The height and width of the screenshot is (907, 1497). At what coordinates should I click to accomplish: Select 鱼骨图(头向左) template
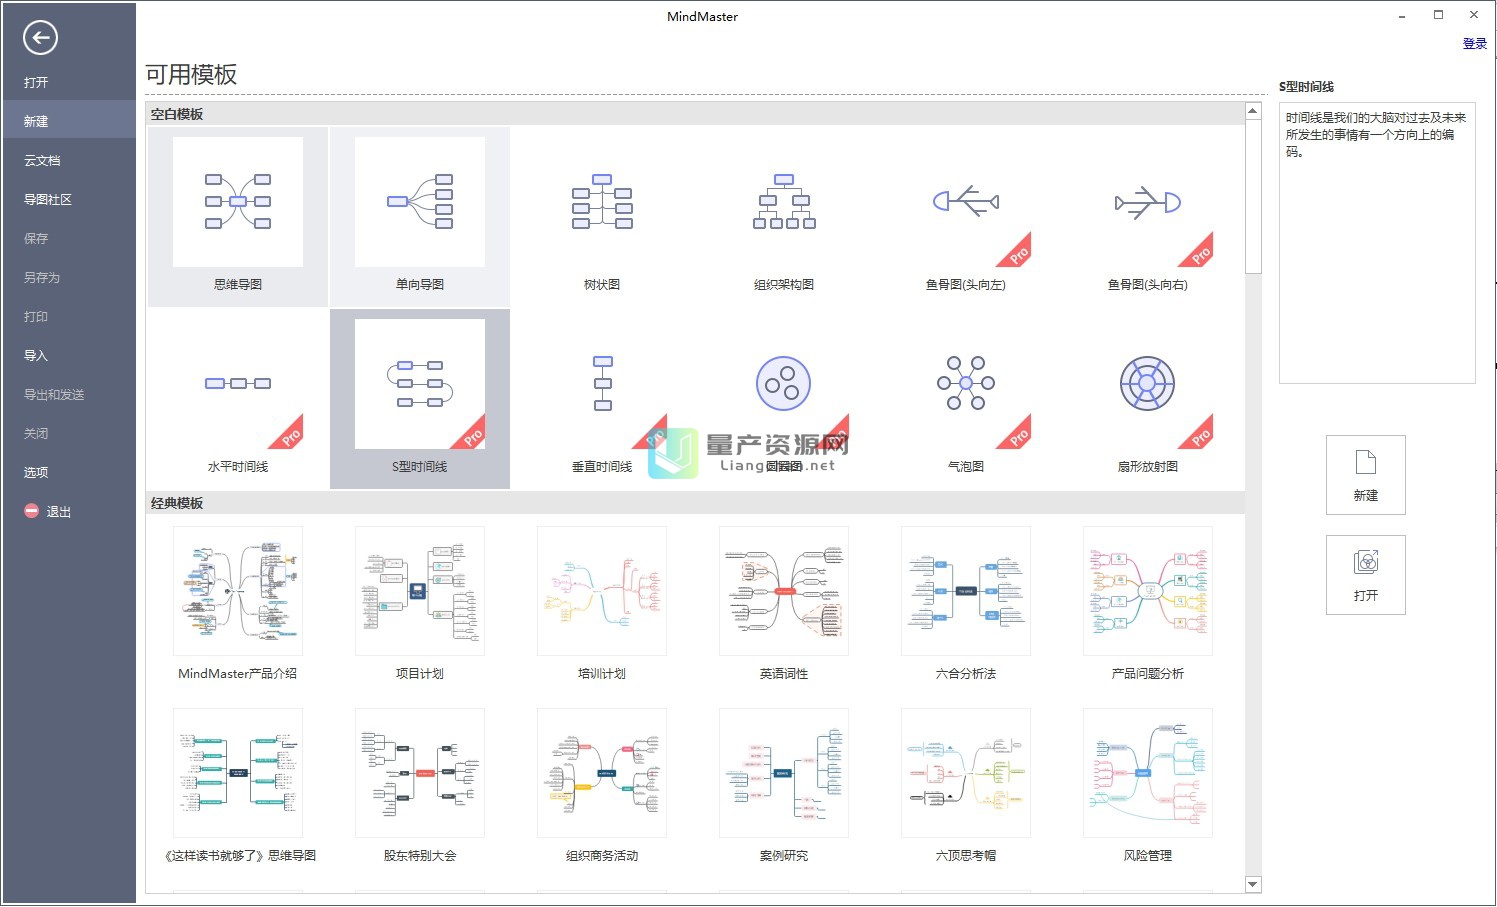point(966,216)
